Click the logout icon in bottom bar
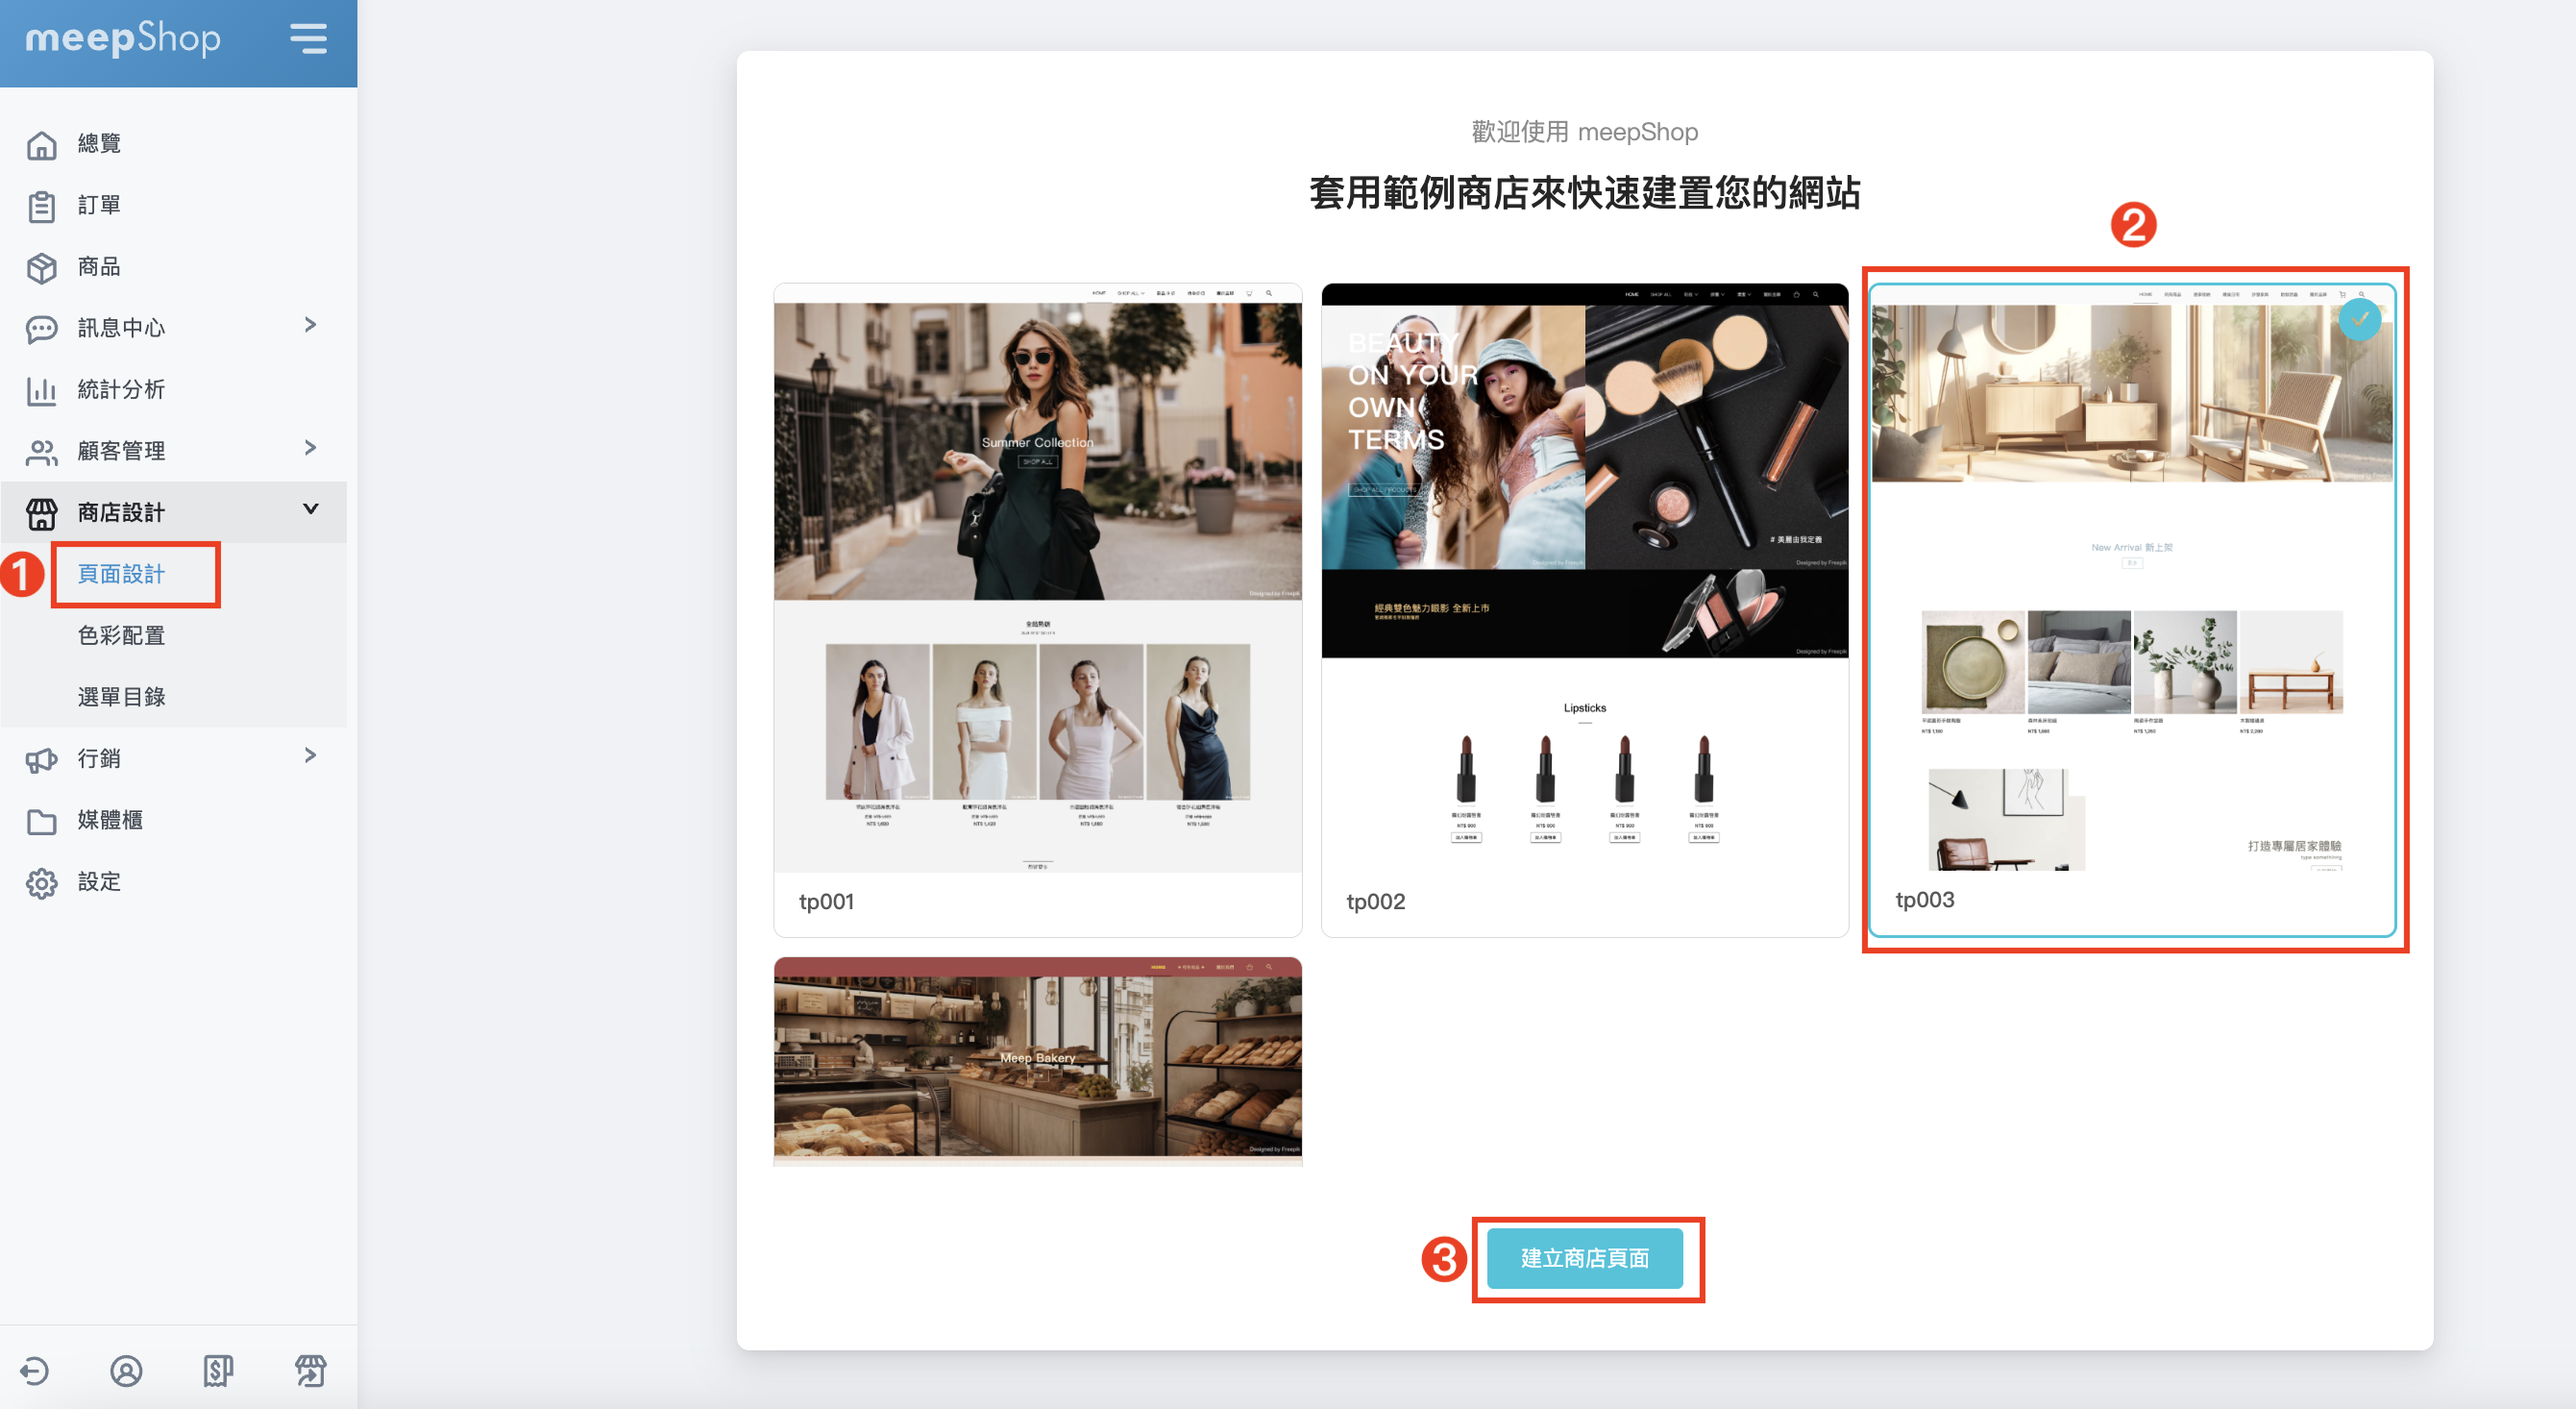Image resolution: width=2576 pixels, height=1409 pixels. tap(35, 1370)
